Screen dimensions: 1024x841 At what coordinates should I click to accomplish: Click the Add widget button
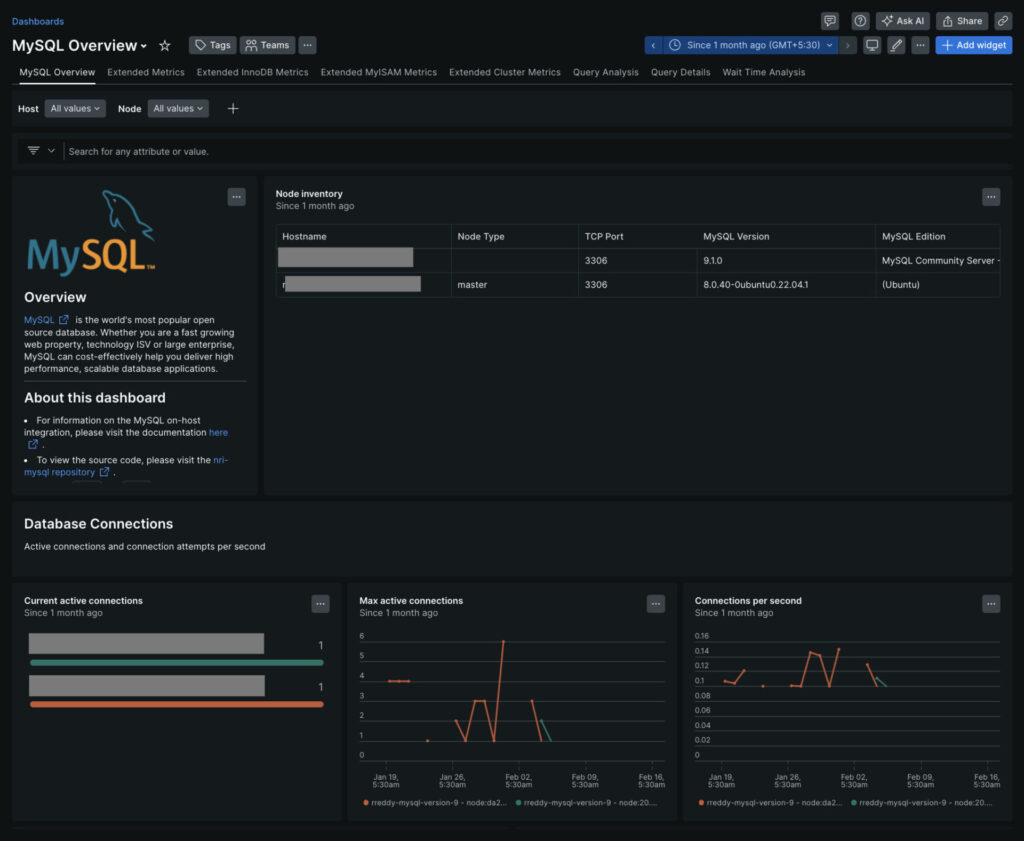click(973, 45)
